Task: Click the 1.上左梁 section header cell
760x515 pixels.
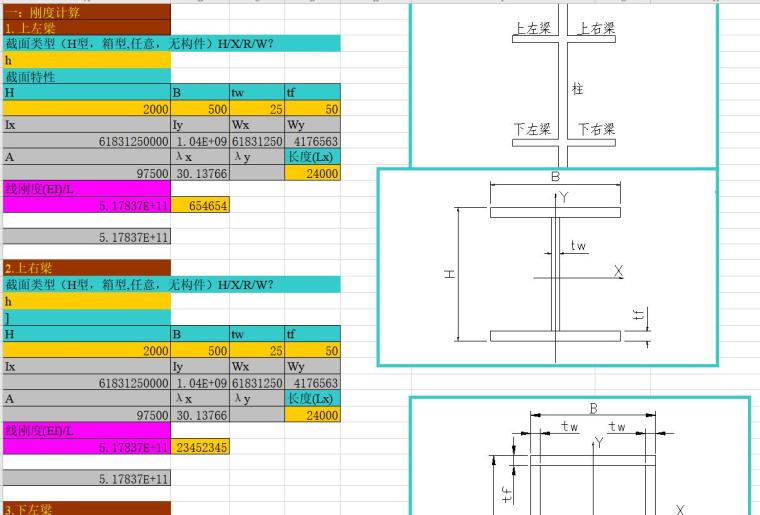Action: (85, 28)
